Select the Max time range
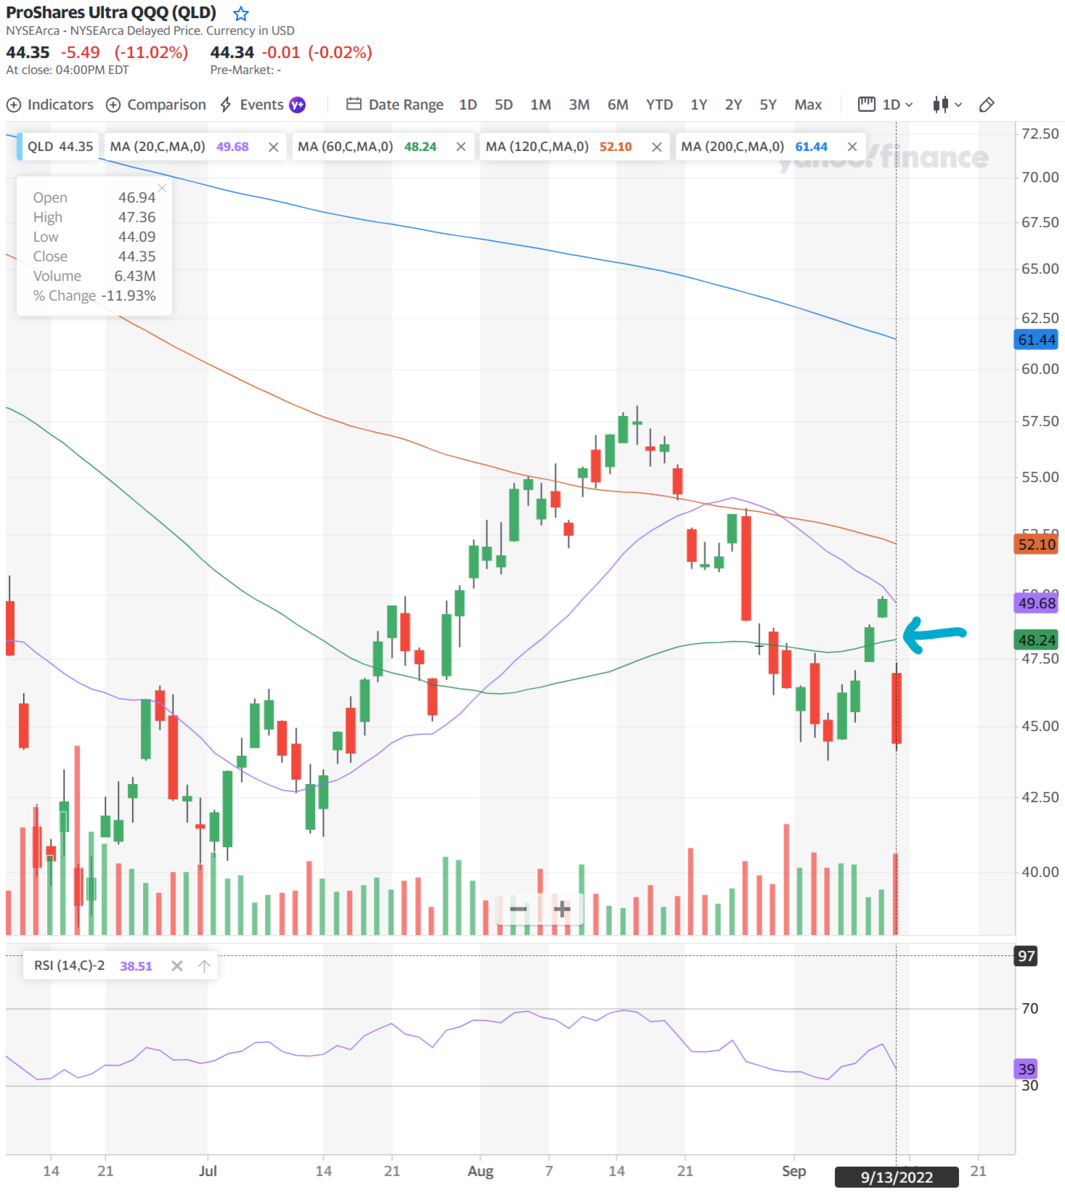The height and width of the screenshot is (1200, 1065). click(808, 105)
